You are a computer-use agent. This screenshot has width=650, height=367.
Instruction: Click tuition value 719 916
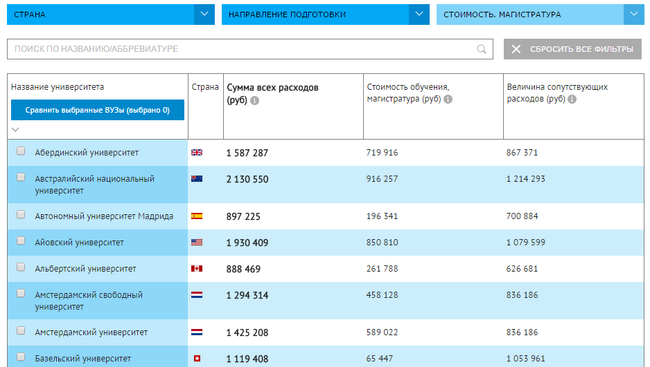point(382,153)
